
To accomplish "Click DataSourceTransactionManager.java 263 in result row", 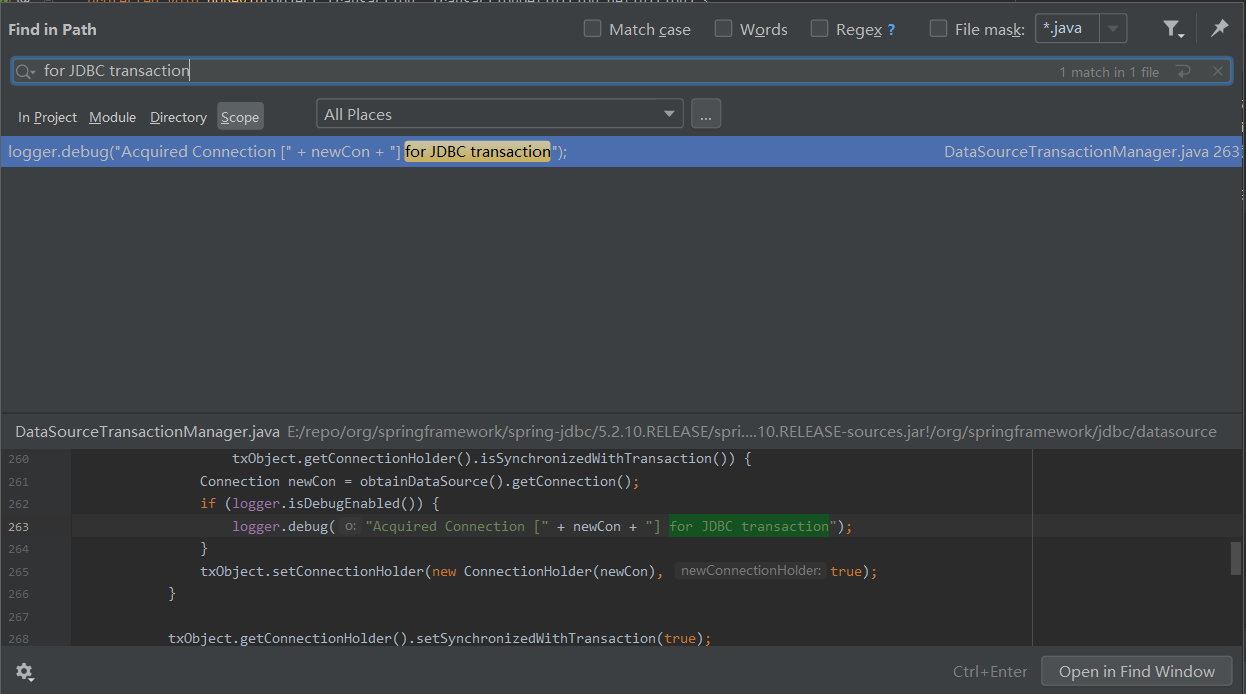I will (x=1091, y=152).
